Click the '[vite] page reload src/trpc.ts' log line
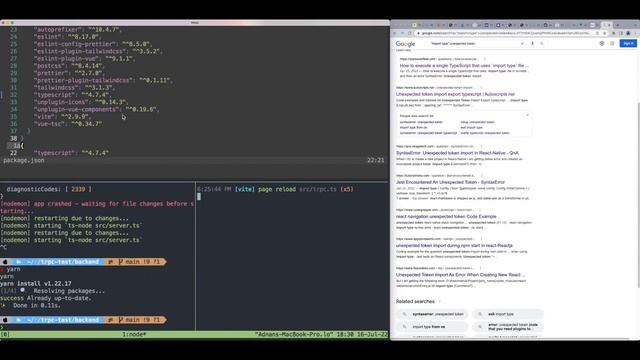Viewport: 640px width, 360px height. [276, 189]
